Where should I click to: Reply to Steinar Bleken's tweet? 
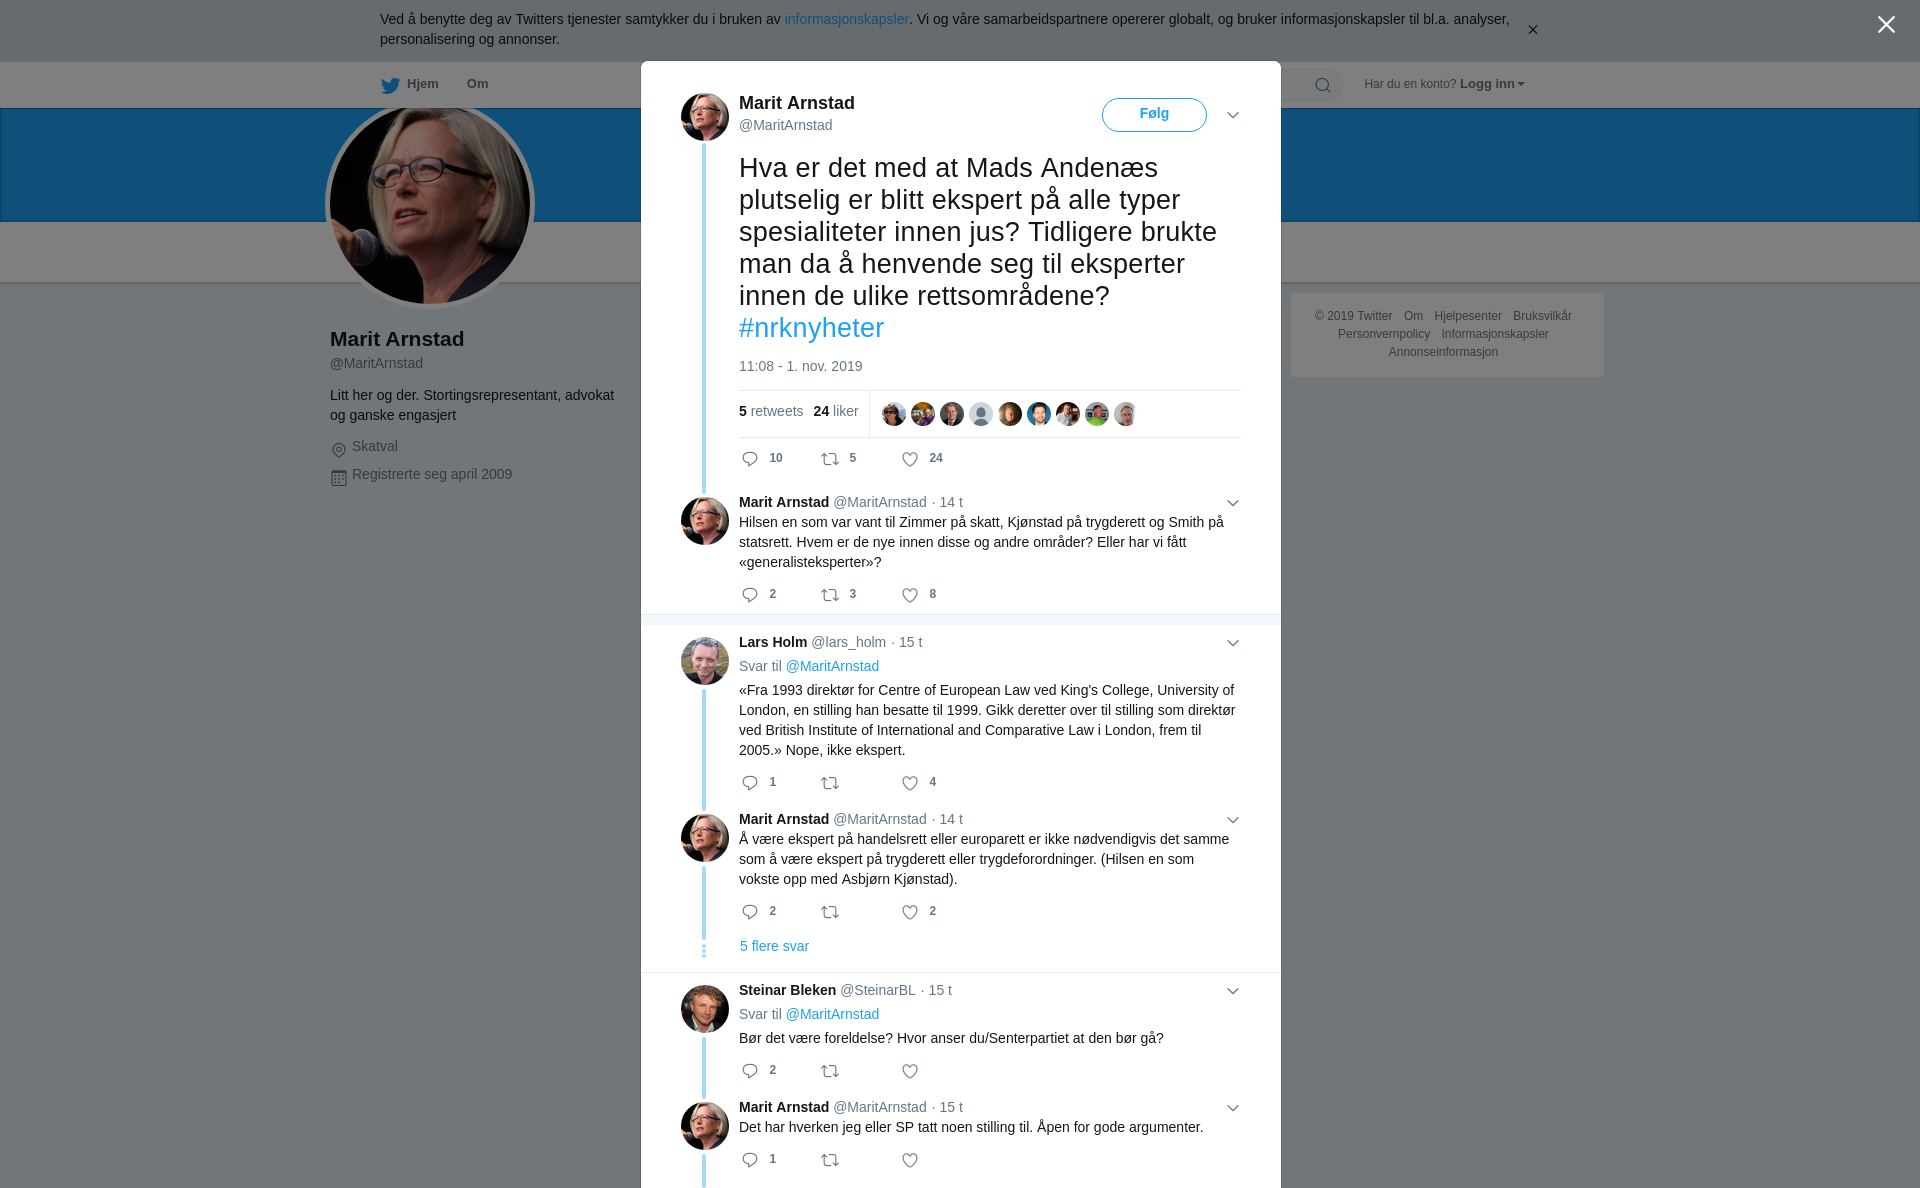click(750, 1071)
